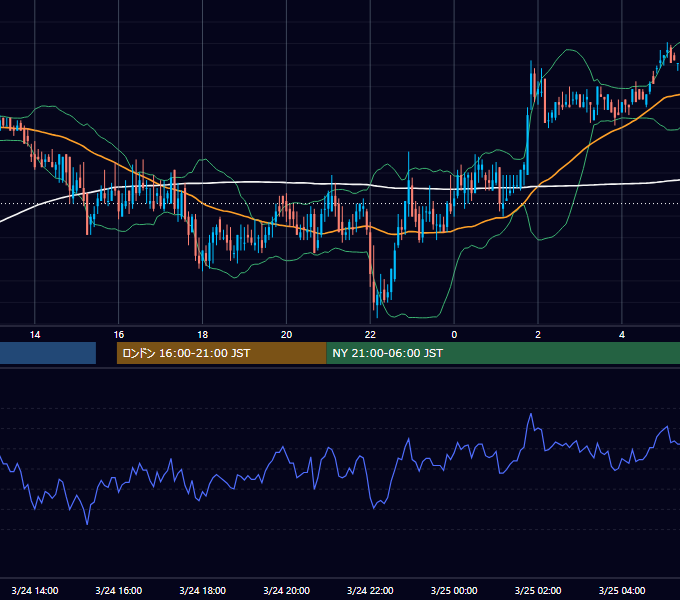Click the 3/24 22:00 indicator axis label
Image resolution: width=680 pixels, height=600 pixels.
point(370,590)
